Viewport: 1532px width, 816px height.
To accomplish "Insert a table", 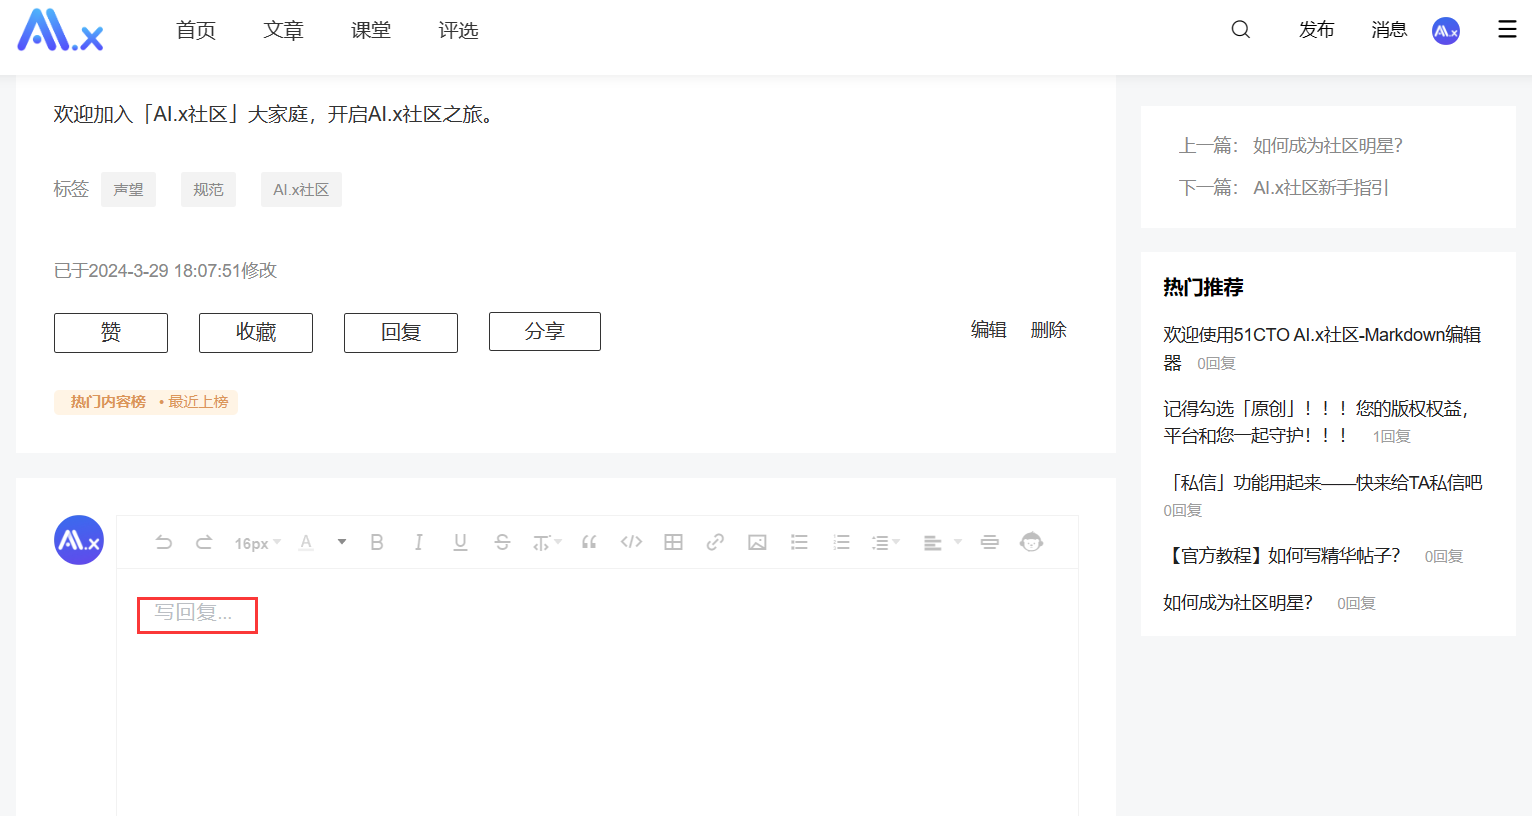I will pyautogui.click(x=673, y=542).
